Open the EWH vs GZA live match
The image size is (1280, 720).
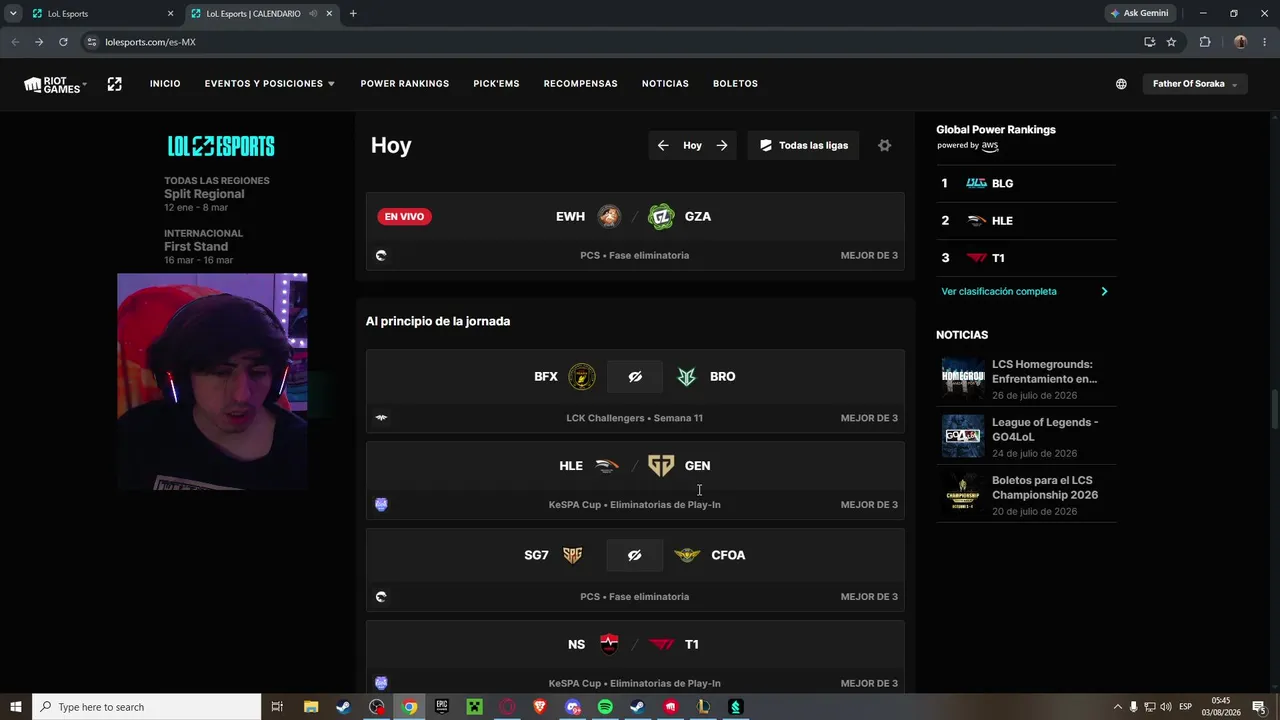point(635,232)
